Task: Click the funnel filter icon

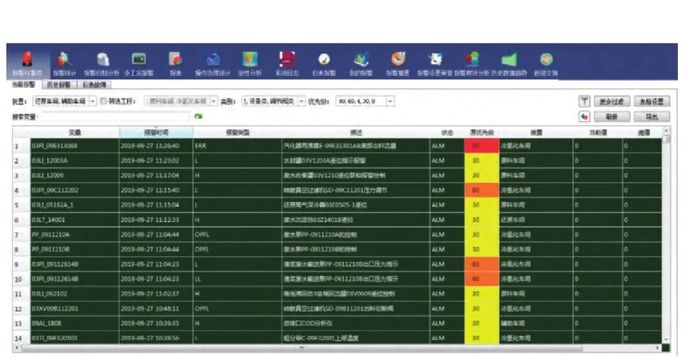Action: click(584, 102)
